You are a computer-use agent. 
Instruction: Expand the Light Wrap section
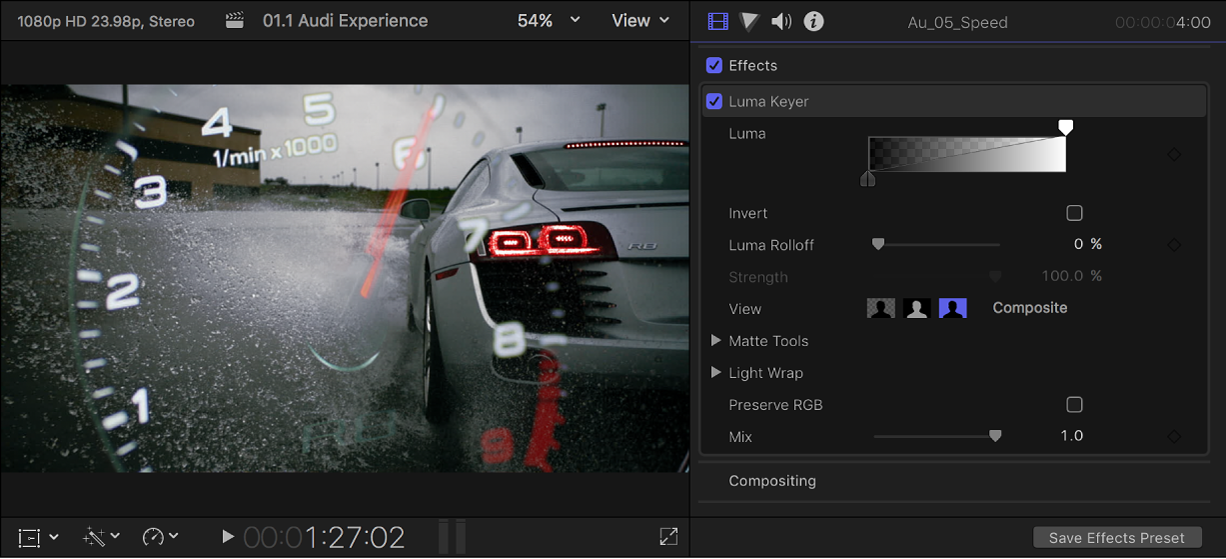[716, 373]
